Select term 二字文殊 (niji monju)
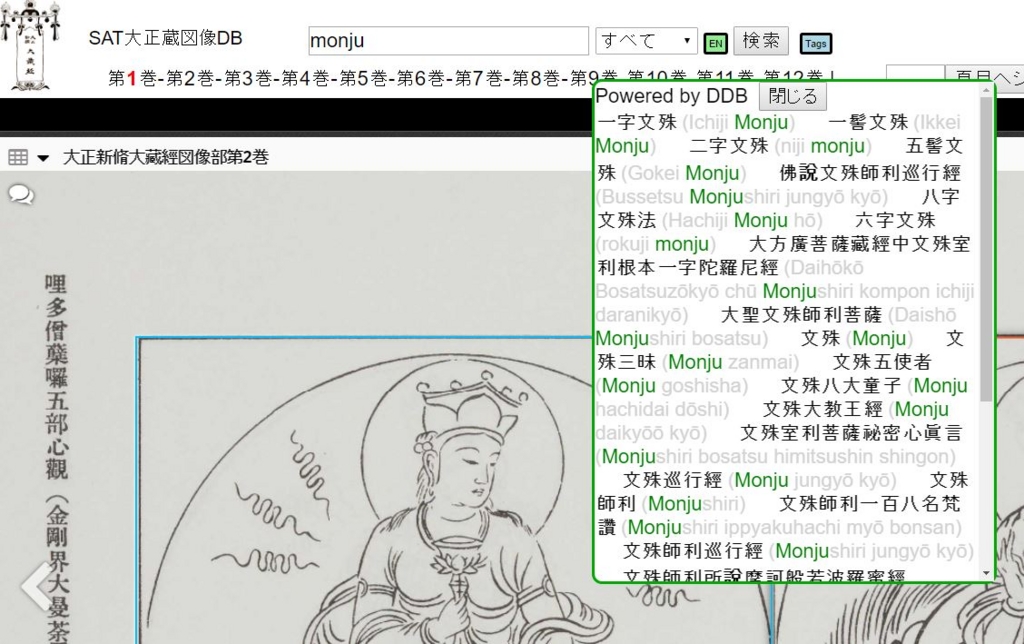 click(x=780, y=146)
